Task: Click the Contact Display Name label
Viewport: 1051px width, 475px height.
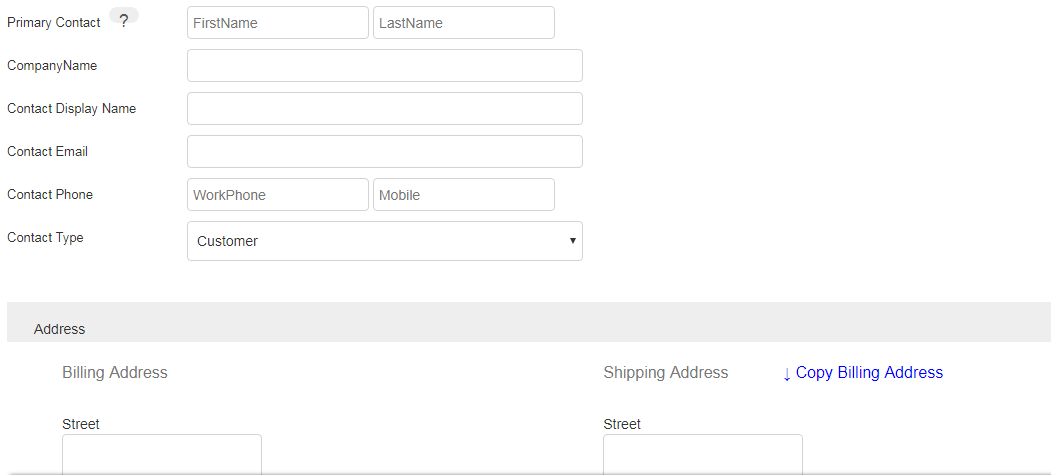Action: [x=71, y=109]
